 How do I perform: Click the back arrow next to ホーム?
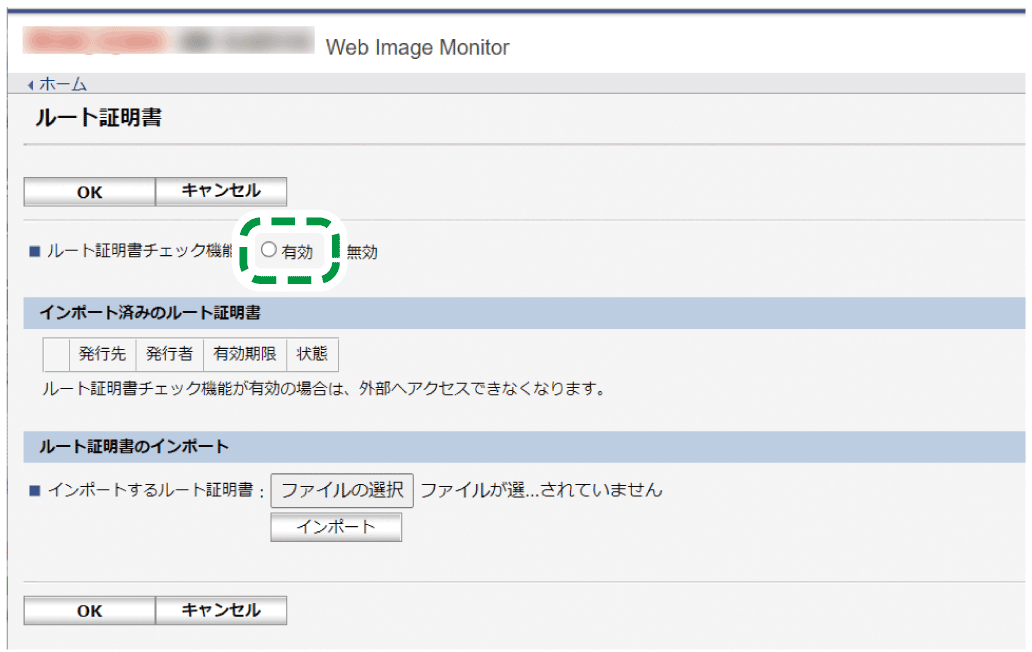coord(33,85)
